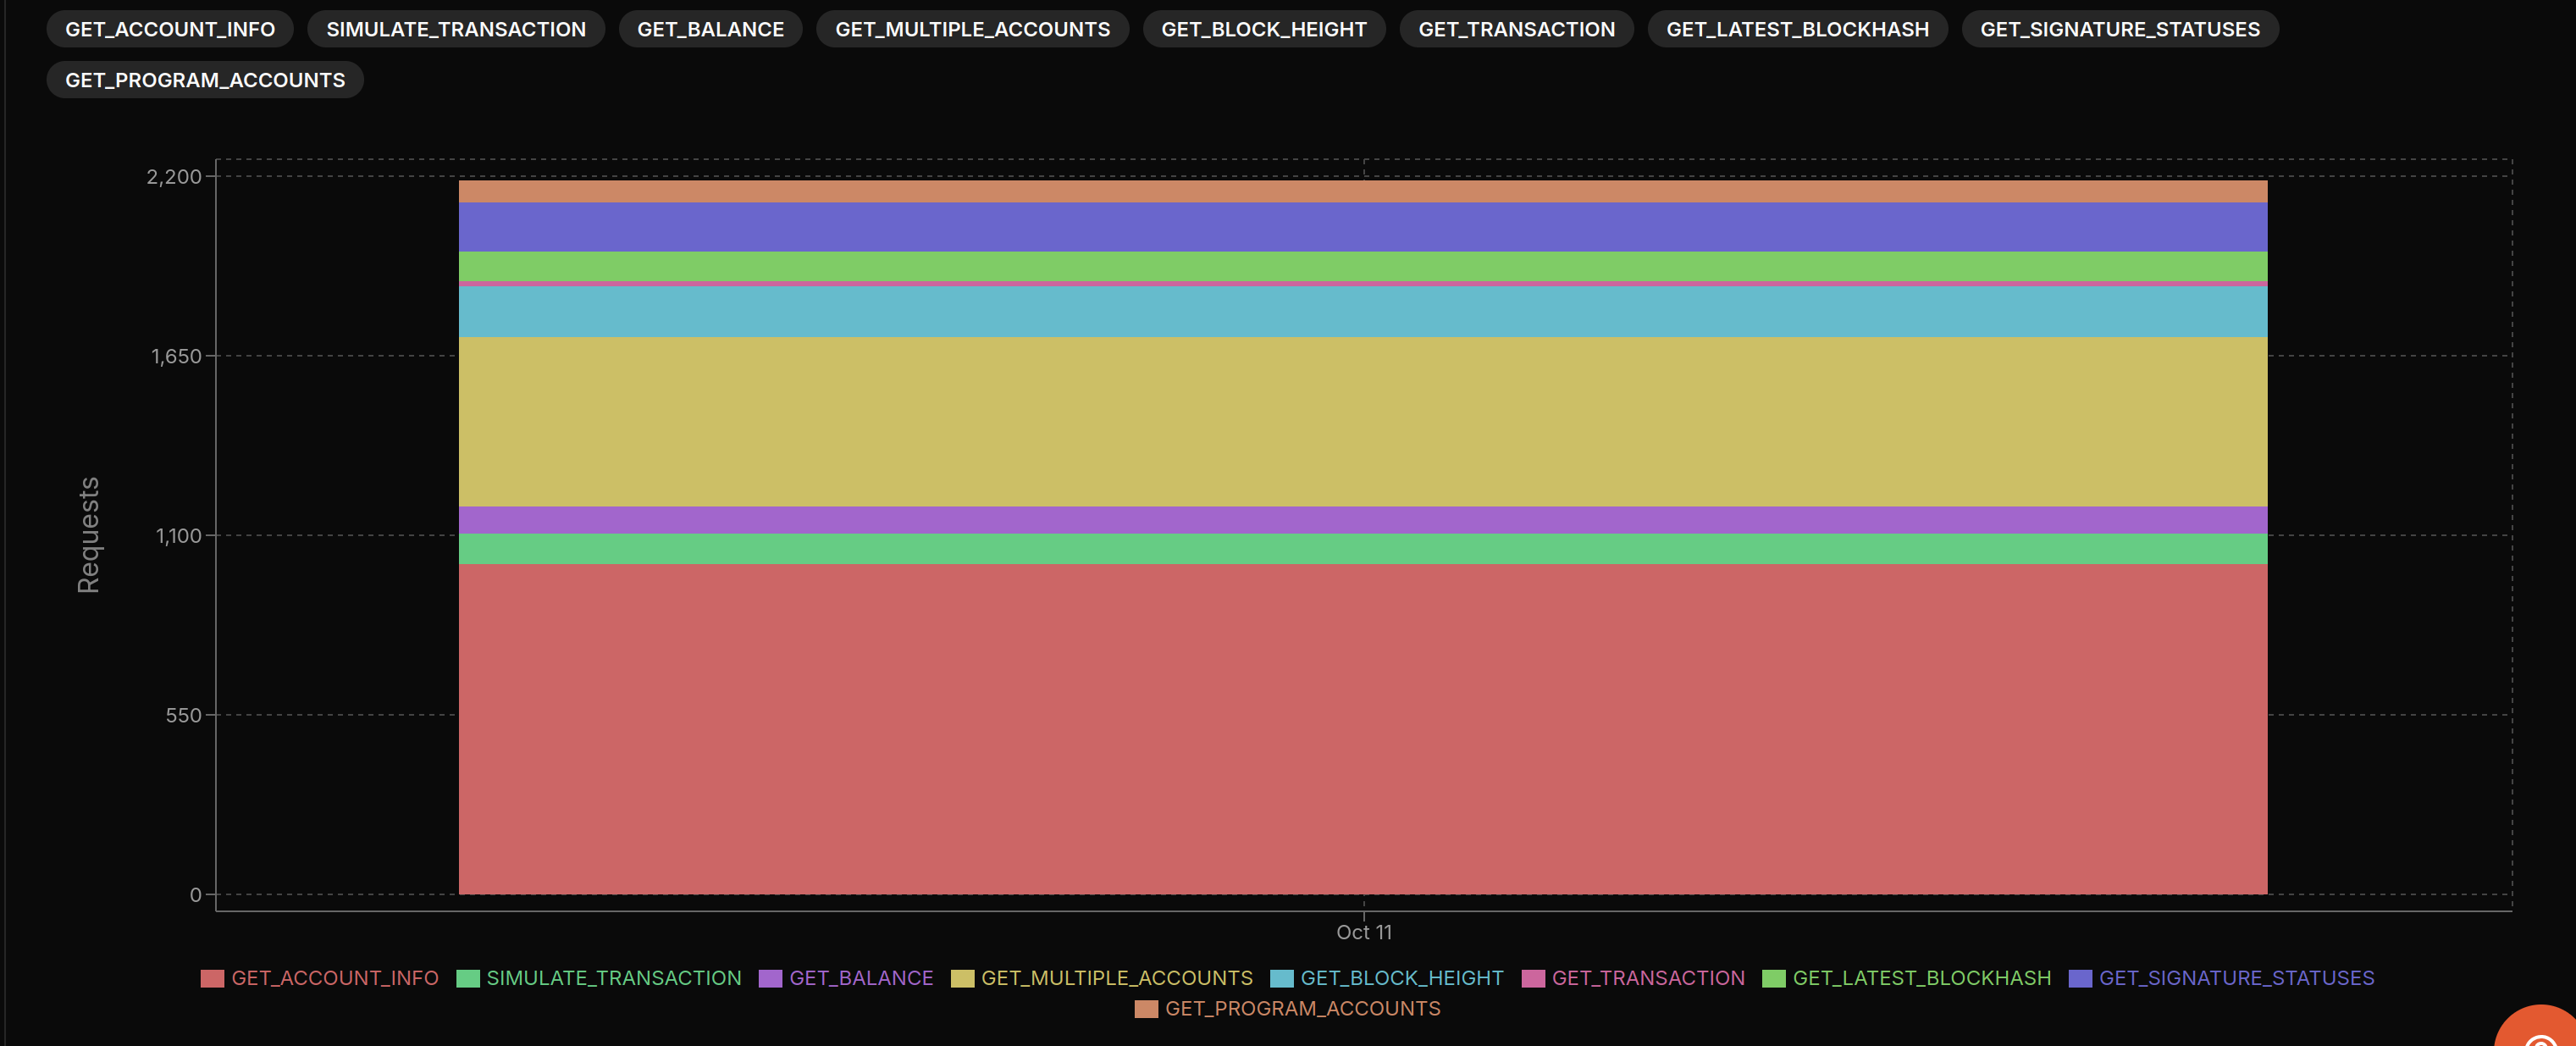Enable the GET_SIGNATURE_STATUSES filter chip
Viewport: 2576px width, 1046px height.
tap(2119, 29)
